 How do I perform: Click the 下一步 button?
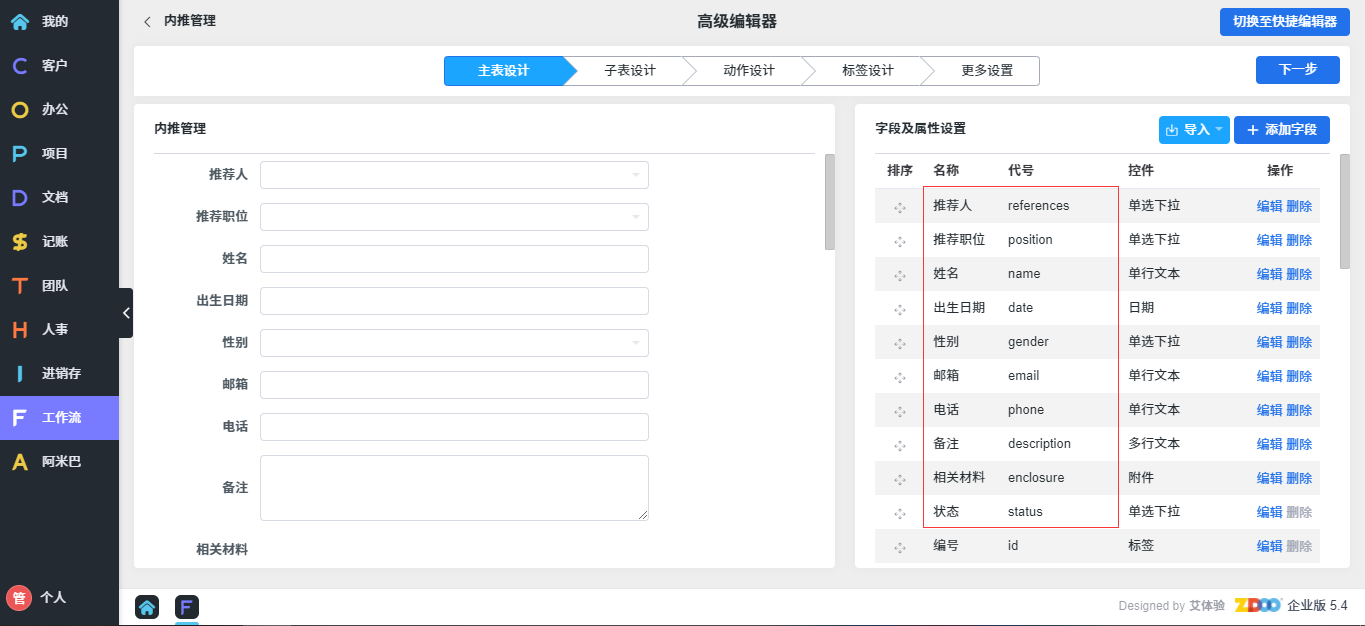coord(1297,70)
